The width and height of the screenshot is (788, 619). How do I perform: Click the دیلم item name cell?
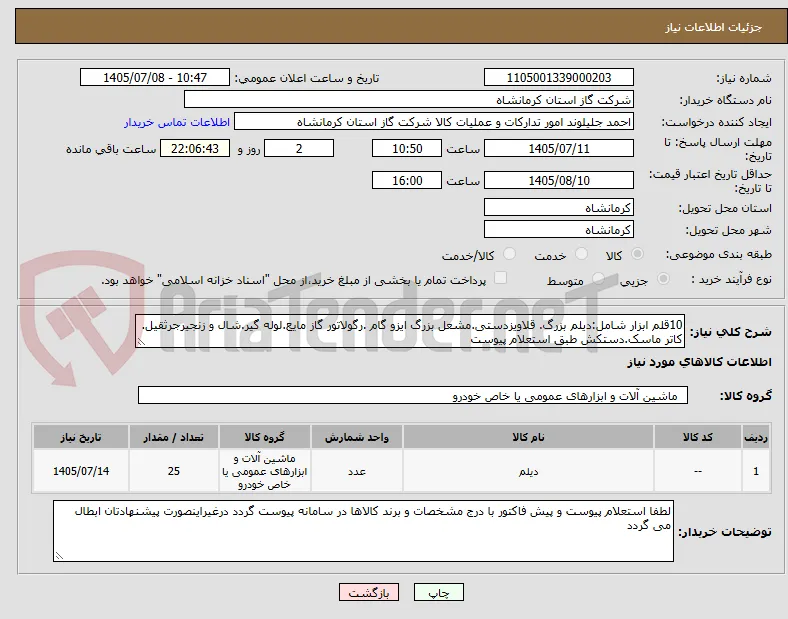528,471
